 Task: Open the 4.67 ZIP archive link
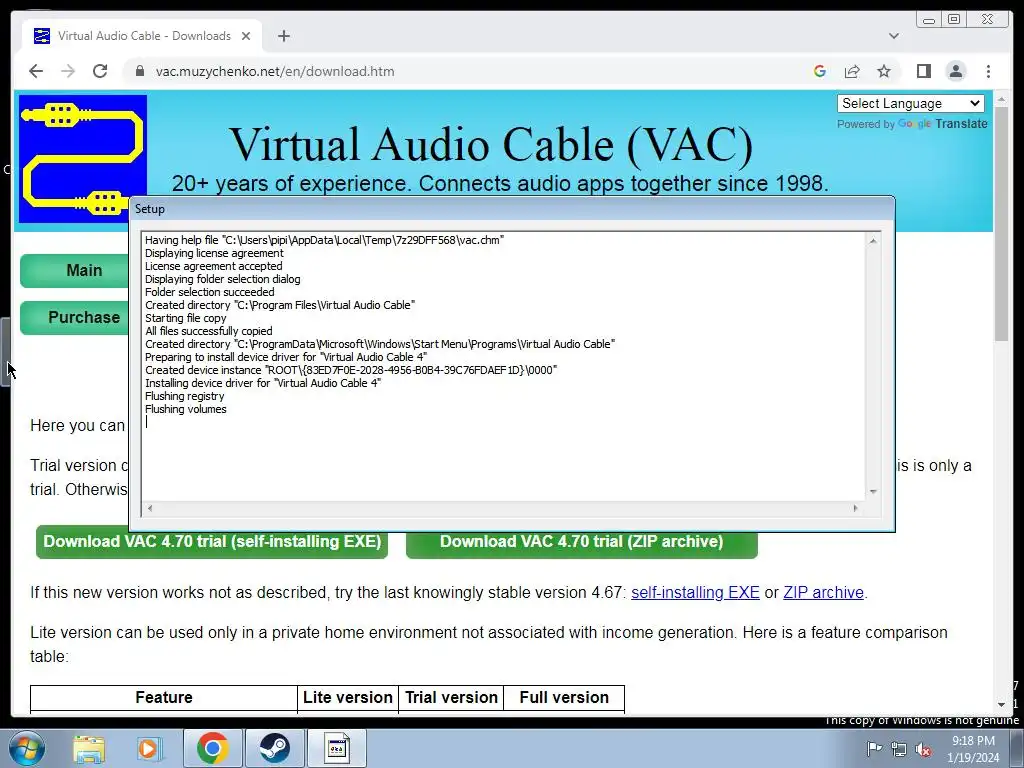point(823,592)
